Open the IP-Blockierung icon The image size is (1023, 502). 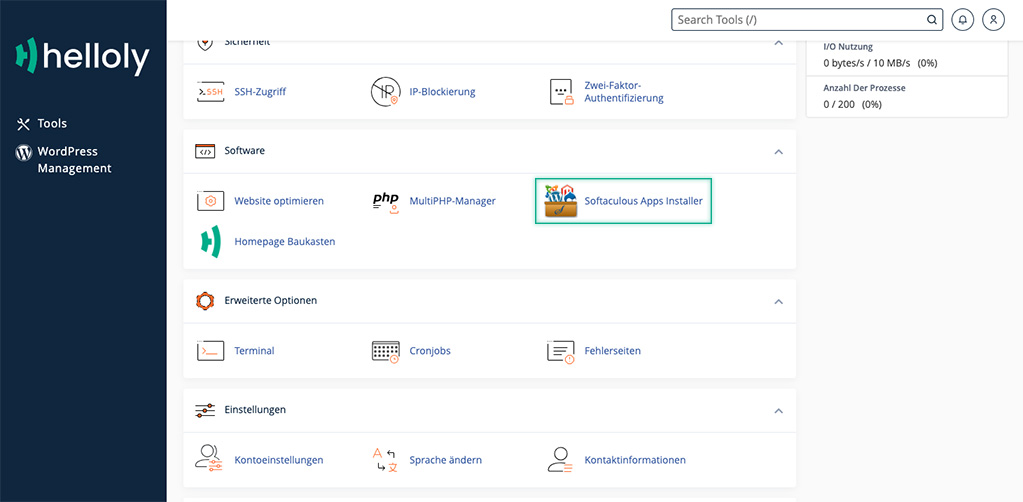[386, 92]
